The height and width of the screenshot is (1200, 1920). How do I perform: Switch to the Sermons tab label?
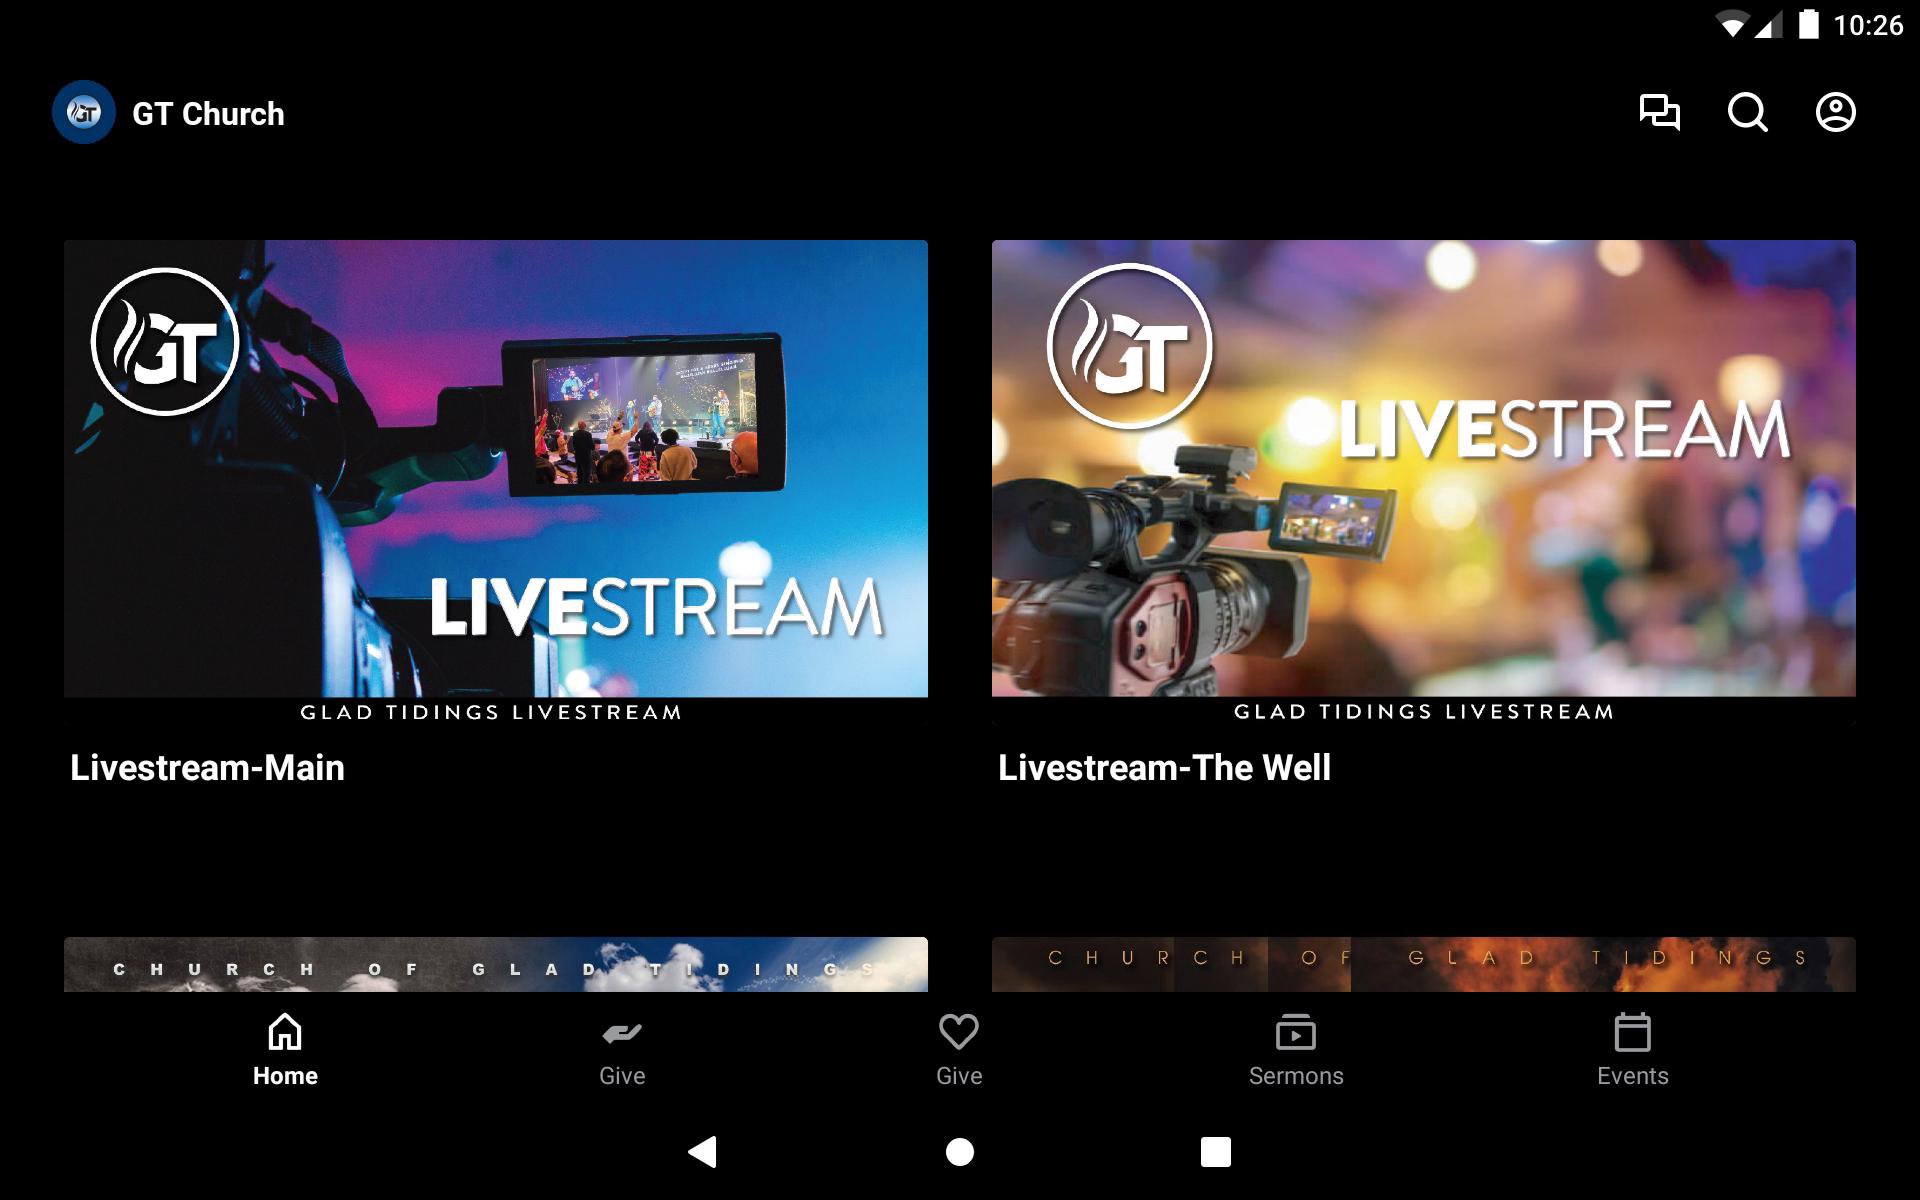tap(1295, 1076)
